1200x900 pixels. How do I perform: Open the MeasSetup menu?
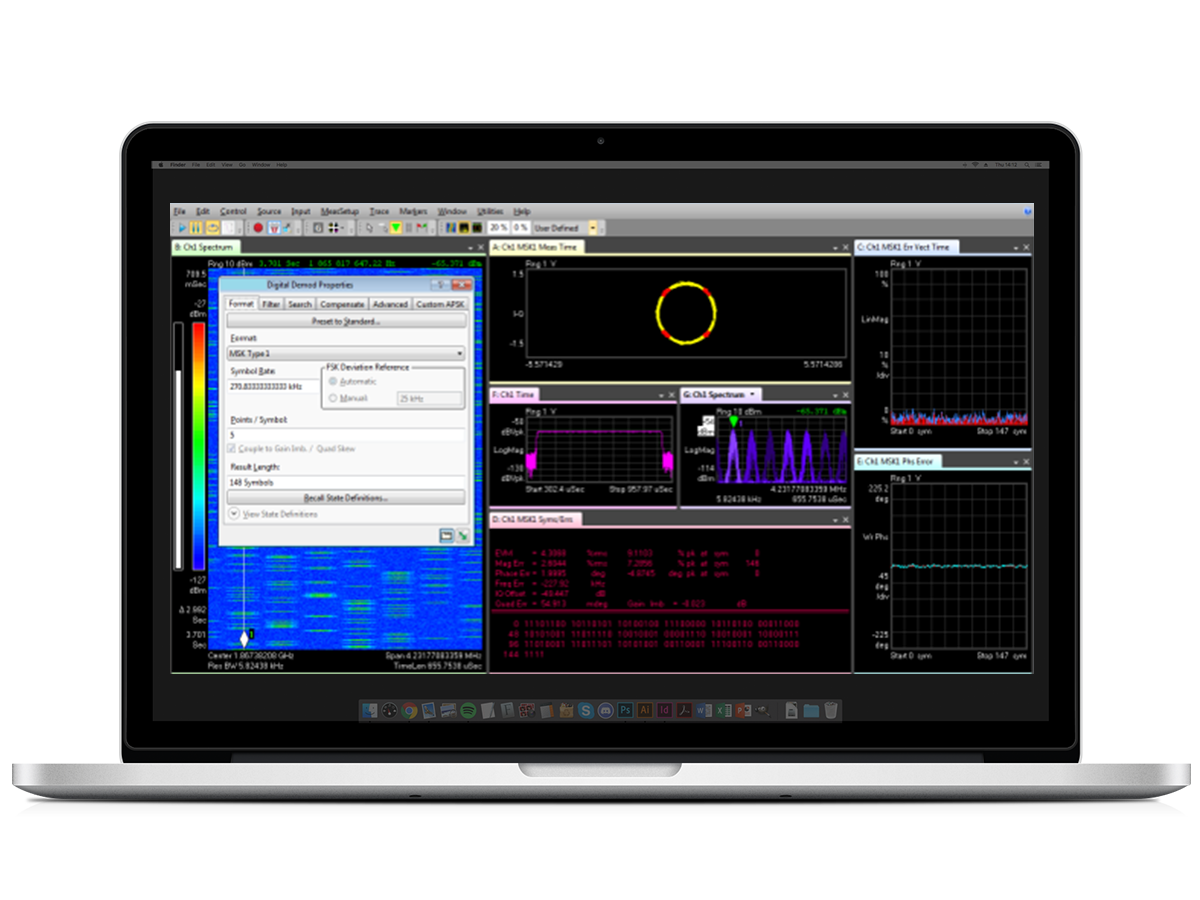pyautogui.click(x=342, y=211)
